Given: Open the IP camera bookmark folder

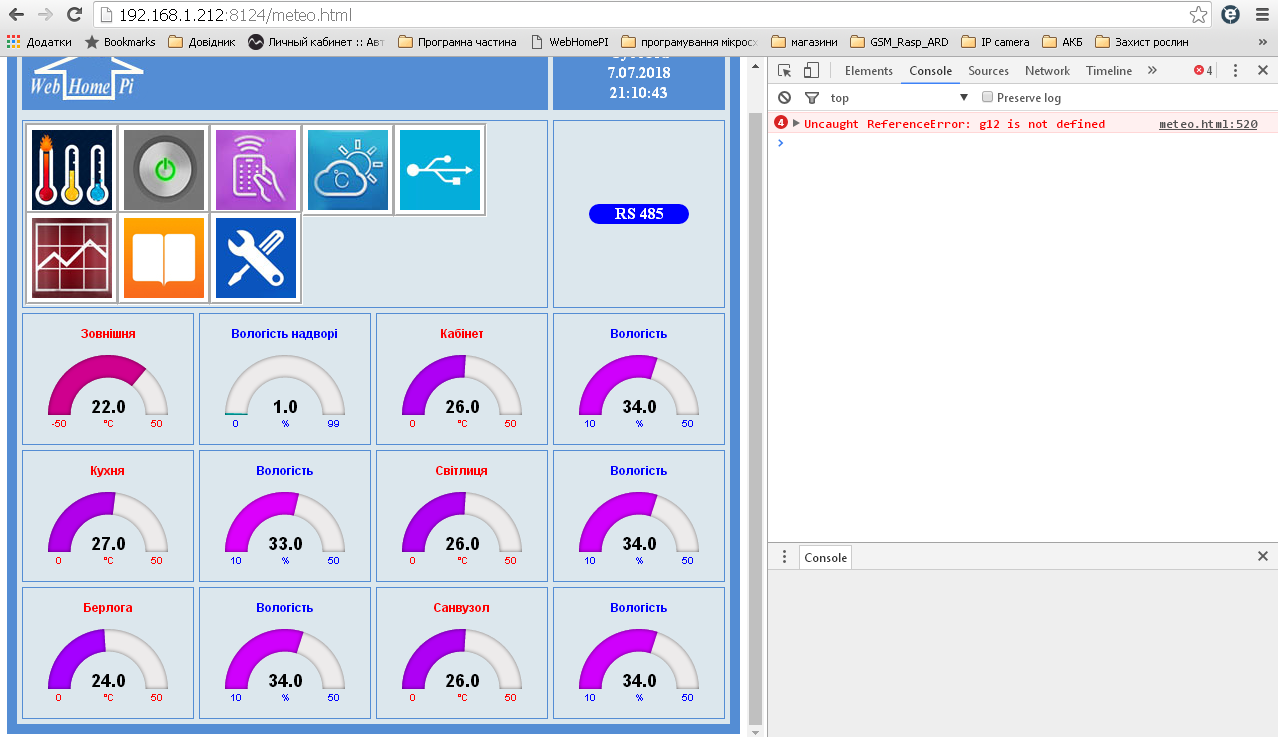Looking at the screenshot, I should tap(995, 42).
